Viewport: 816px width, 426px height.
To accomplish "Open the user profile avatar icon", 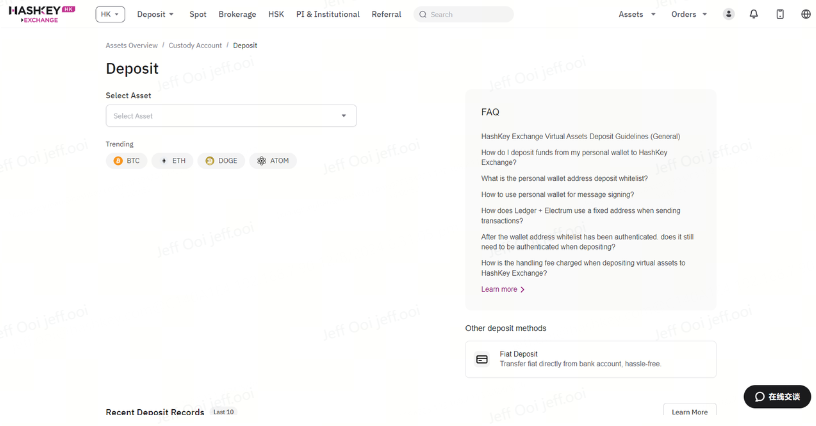I will [729, 14].
